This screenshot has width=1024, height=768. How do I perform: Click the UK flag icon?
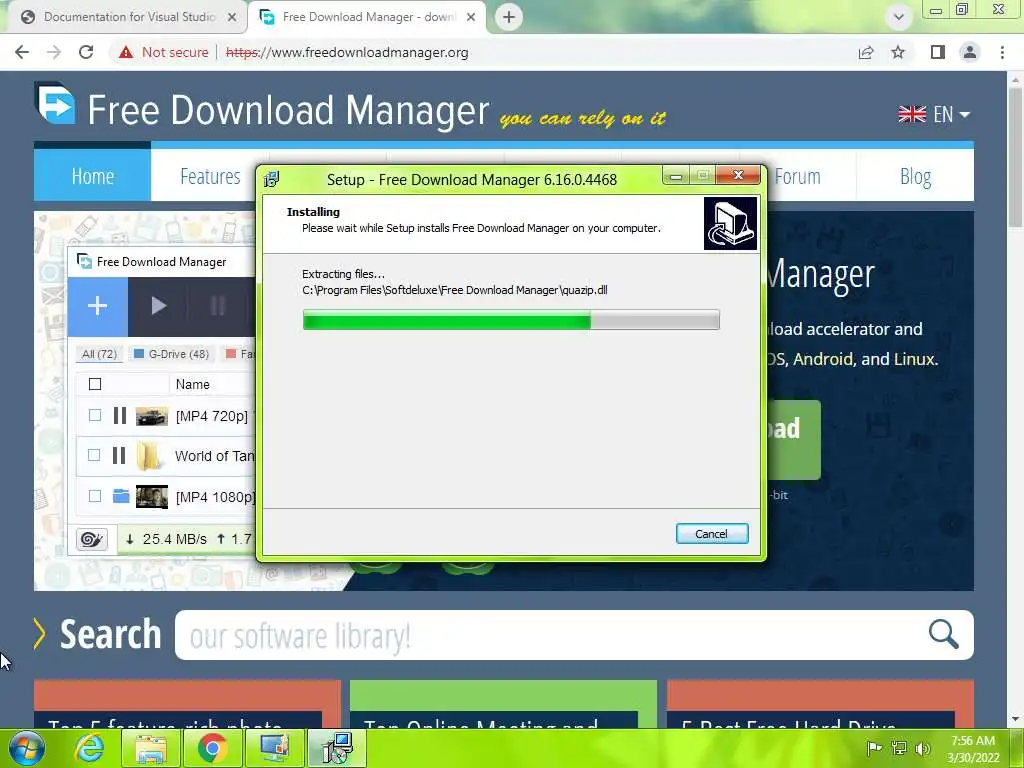coord(912,114)
